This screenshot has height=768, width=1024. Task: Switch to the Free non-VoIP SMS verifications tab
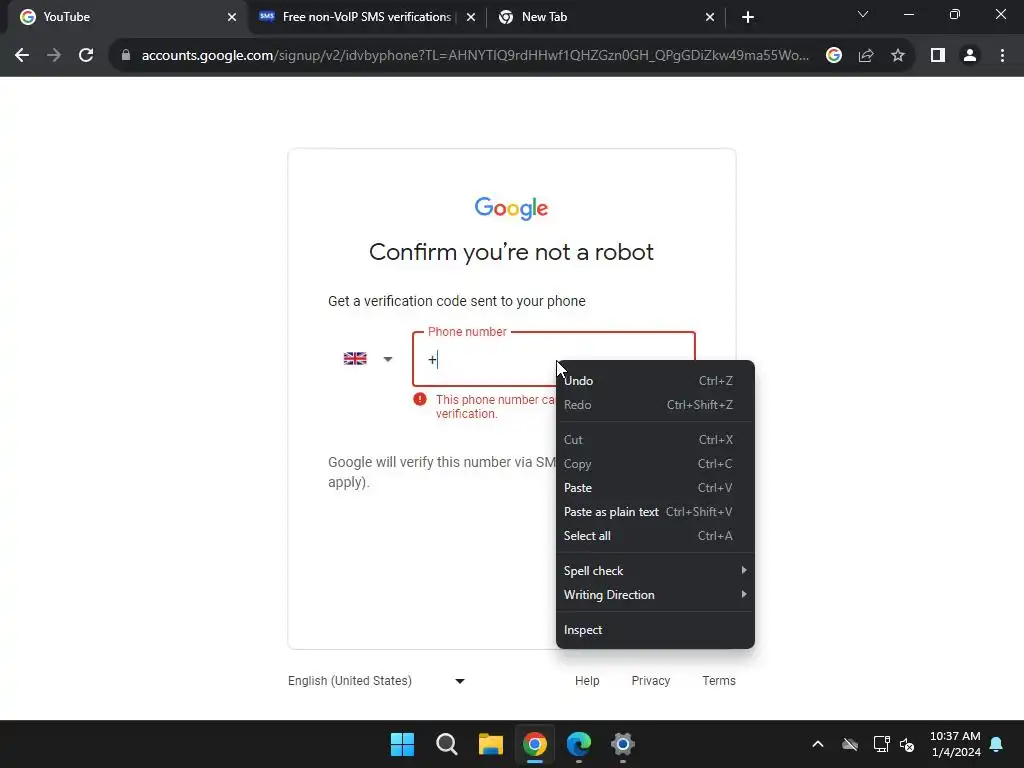click(367, 17)
